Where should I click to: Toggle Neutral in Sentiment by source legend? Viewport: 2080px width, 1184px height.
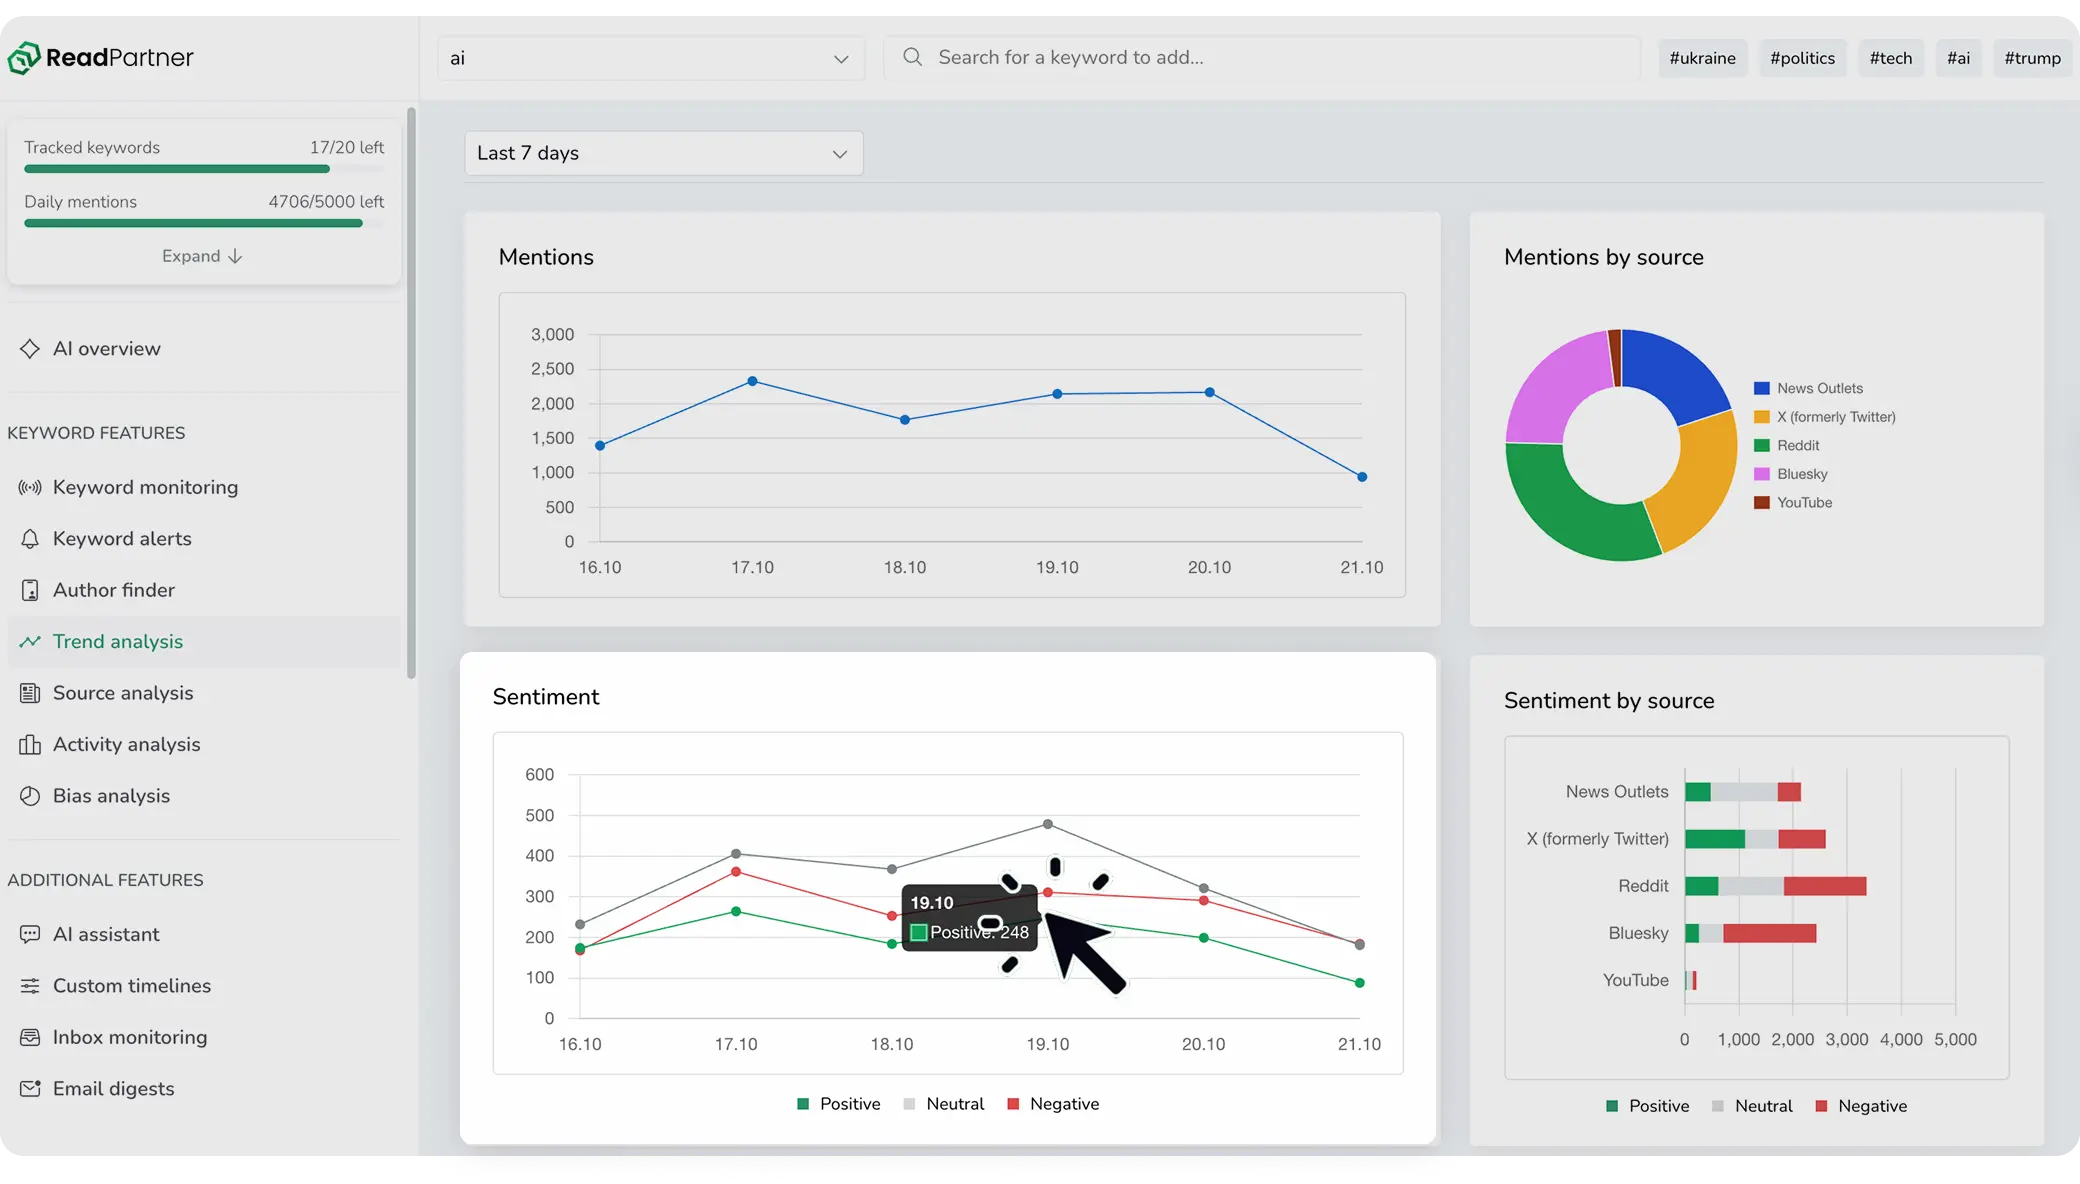coord(1752,1106)
